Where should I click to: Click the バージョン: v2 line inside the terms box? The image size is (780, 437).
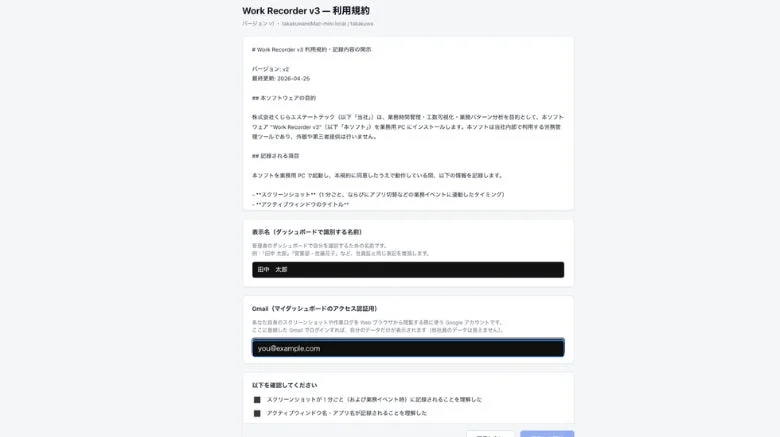click(x=270, y=69)
